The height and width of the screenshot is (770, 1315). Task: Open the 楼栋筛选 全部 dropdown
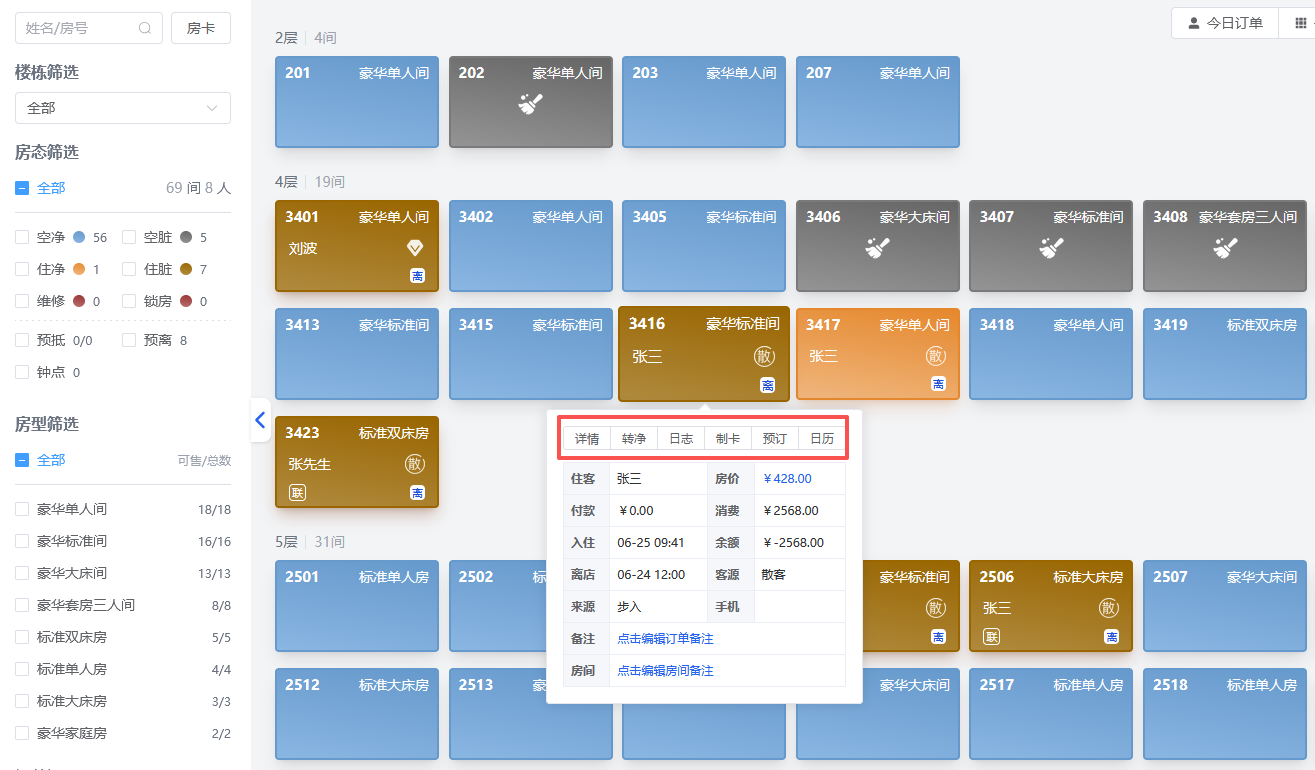(123, 108)
